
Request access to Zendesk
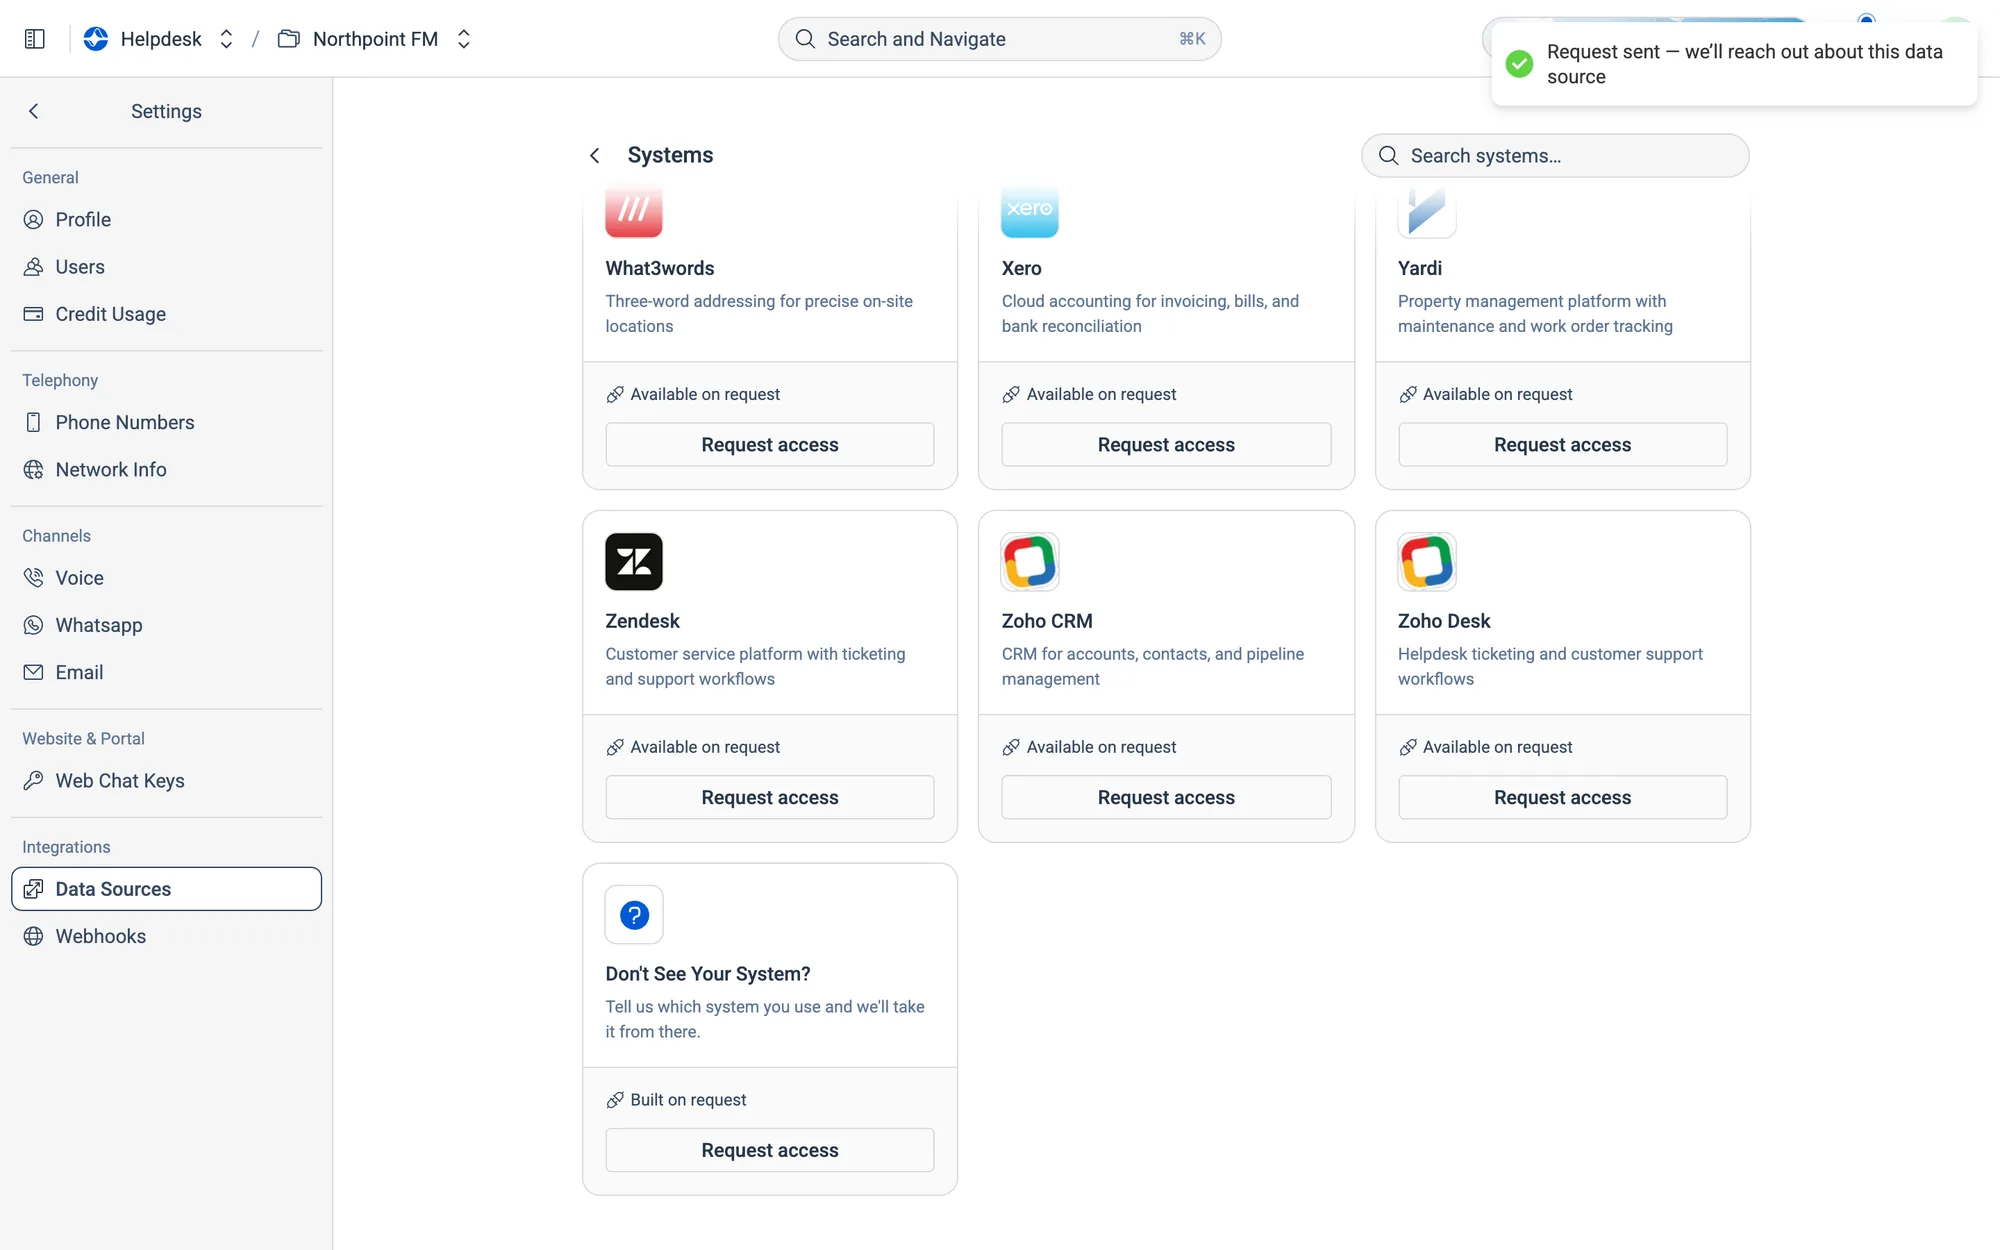770,797
